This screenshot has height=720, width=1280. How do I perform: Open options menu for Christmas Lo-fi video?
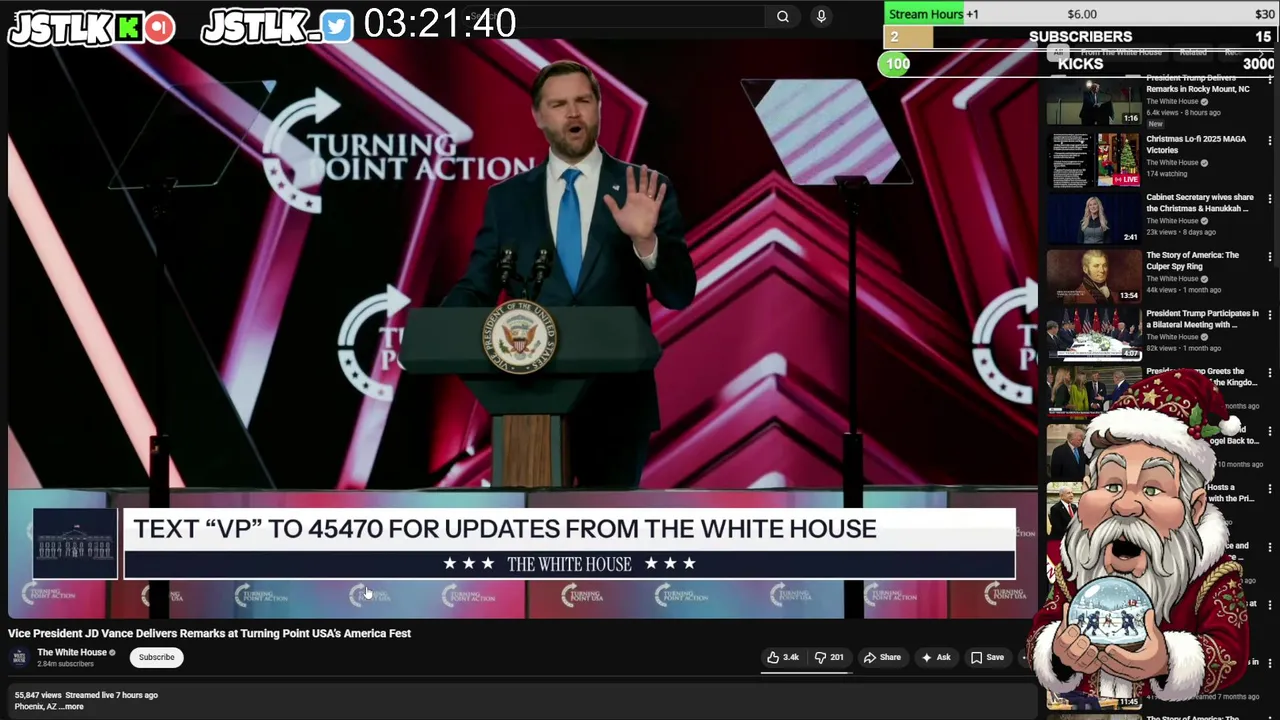coord(1271,142)
